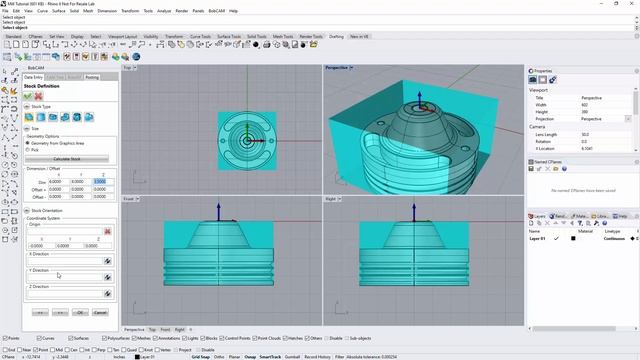The height and width of the screenshot is (360, 640).
Task: Collapse the Size section
Action: pos(27,129)
